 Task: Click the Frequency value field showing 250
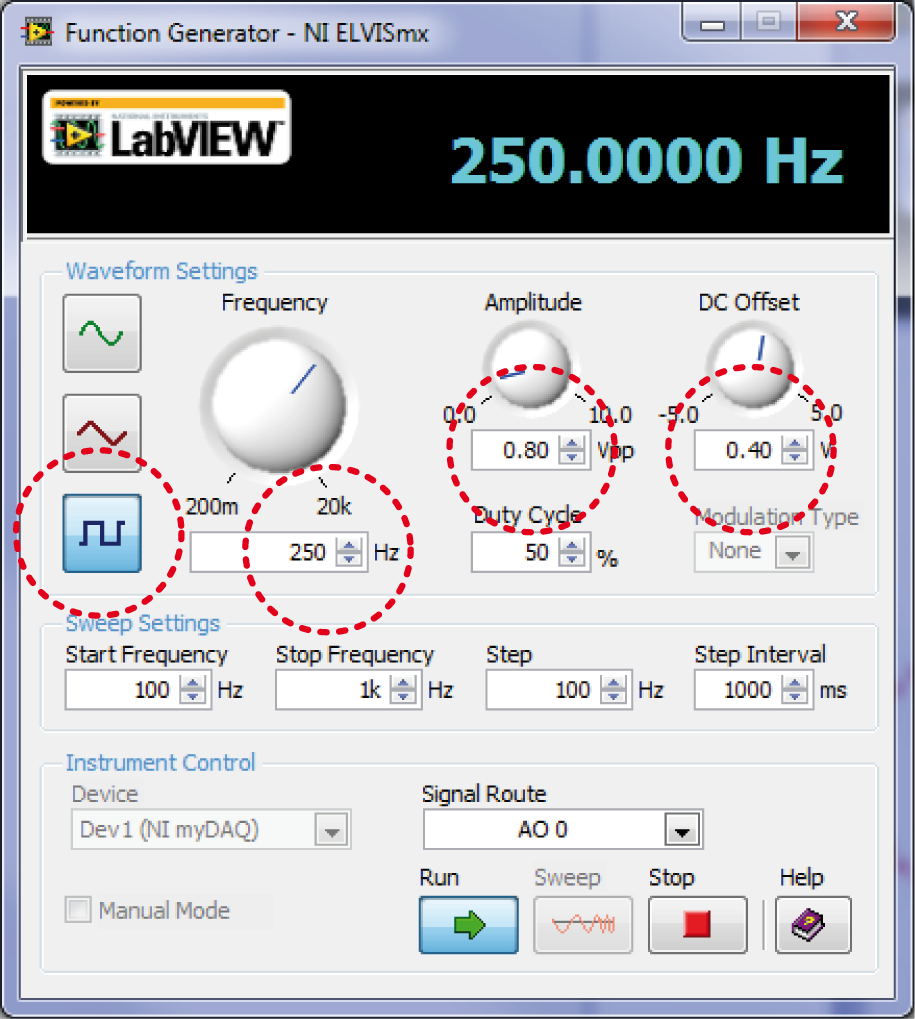pos(263,552)
